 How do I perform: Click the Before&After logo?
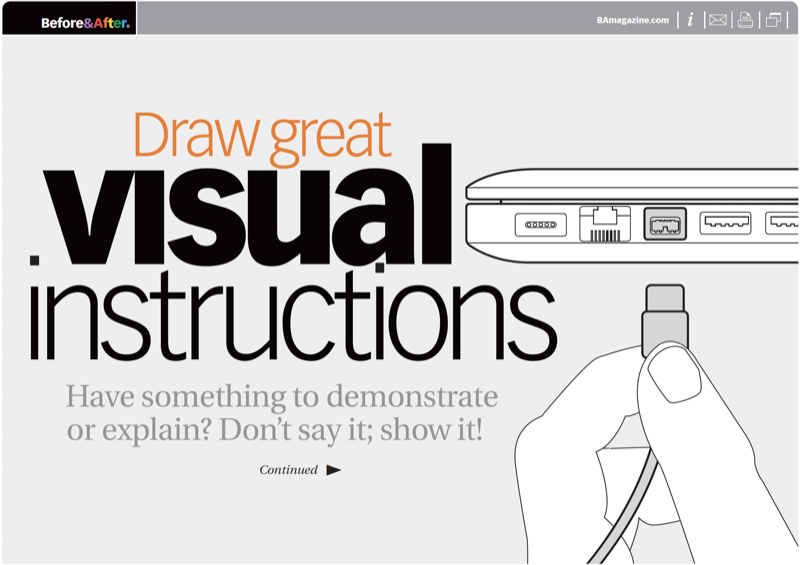pyautogui.click(x=85, y=21)
